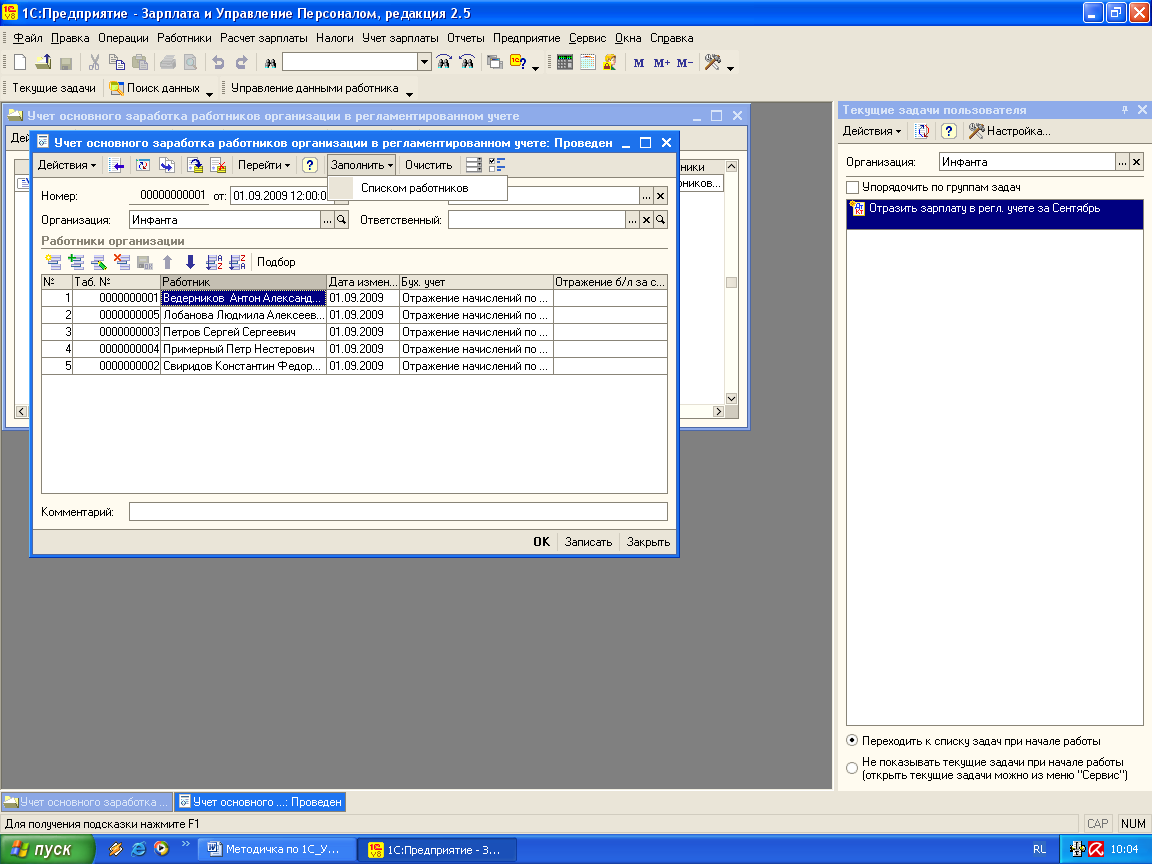Click the Redo arrow icon
Screen dimensions: 1152x864
(241, 63)
